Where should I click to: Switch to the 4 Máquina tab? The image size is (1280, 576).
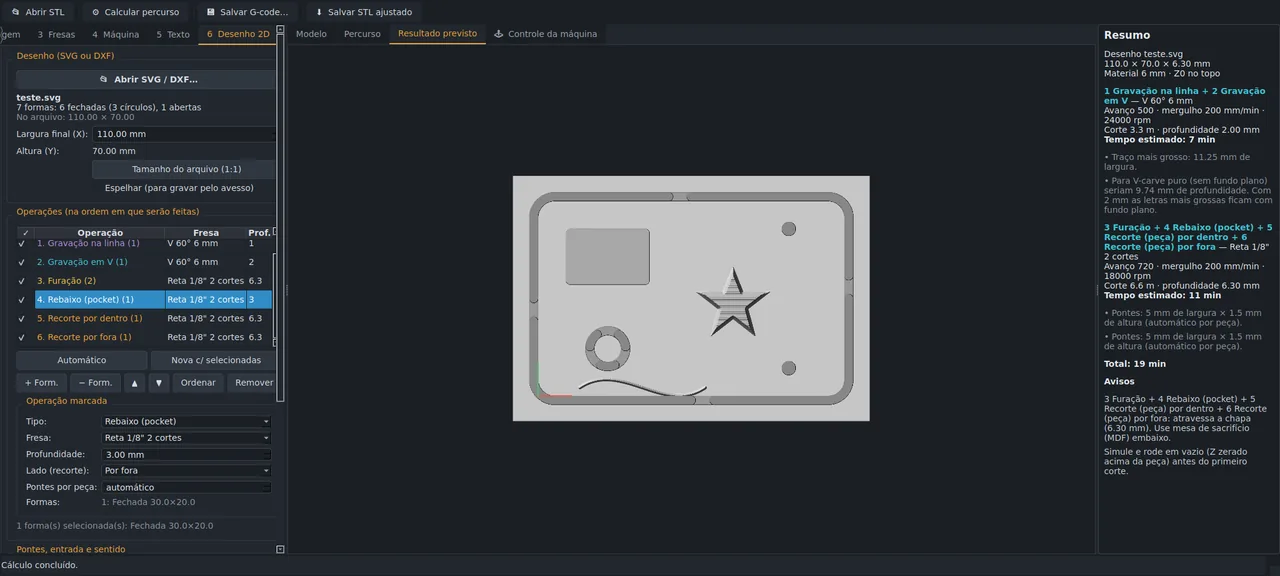[x=115, y=34]
